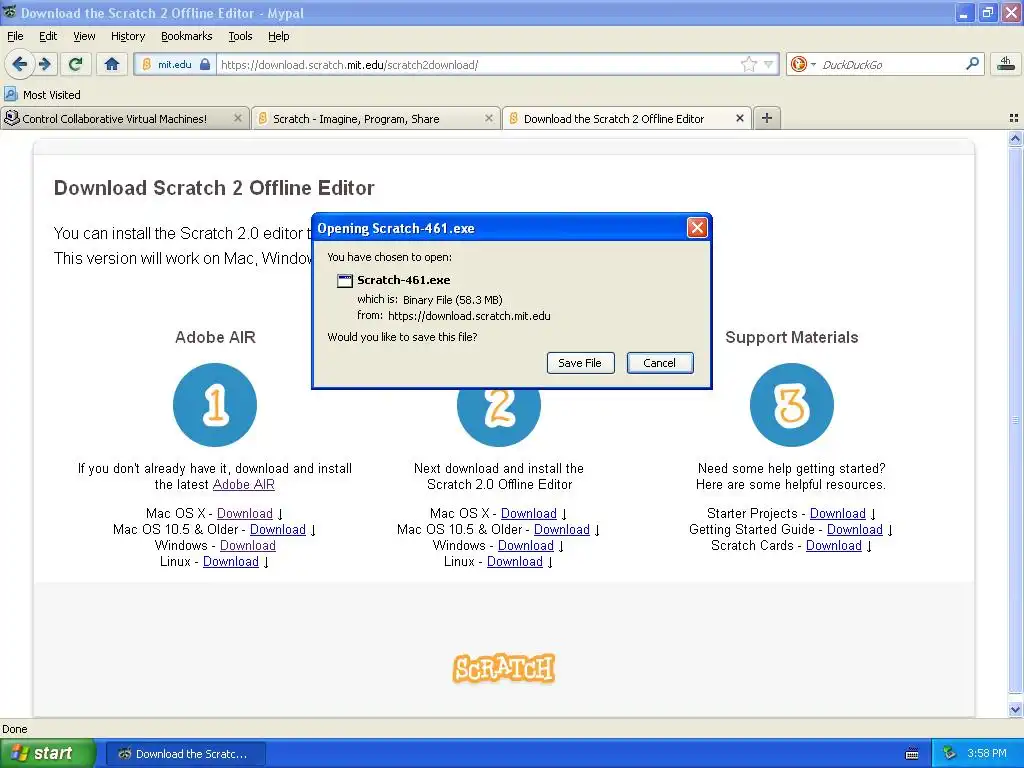Open the Tools menu
This screenshot has width=1024, height=768.
[x=240, y=36]
